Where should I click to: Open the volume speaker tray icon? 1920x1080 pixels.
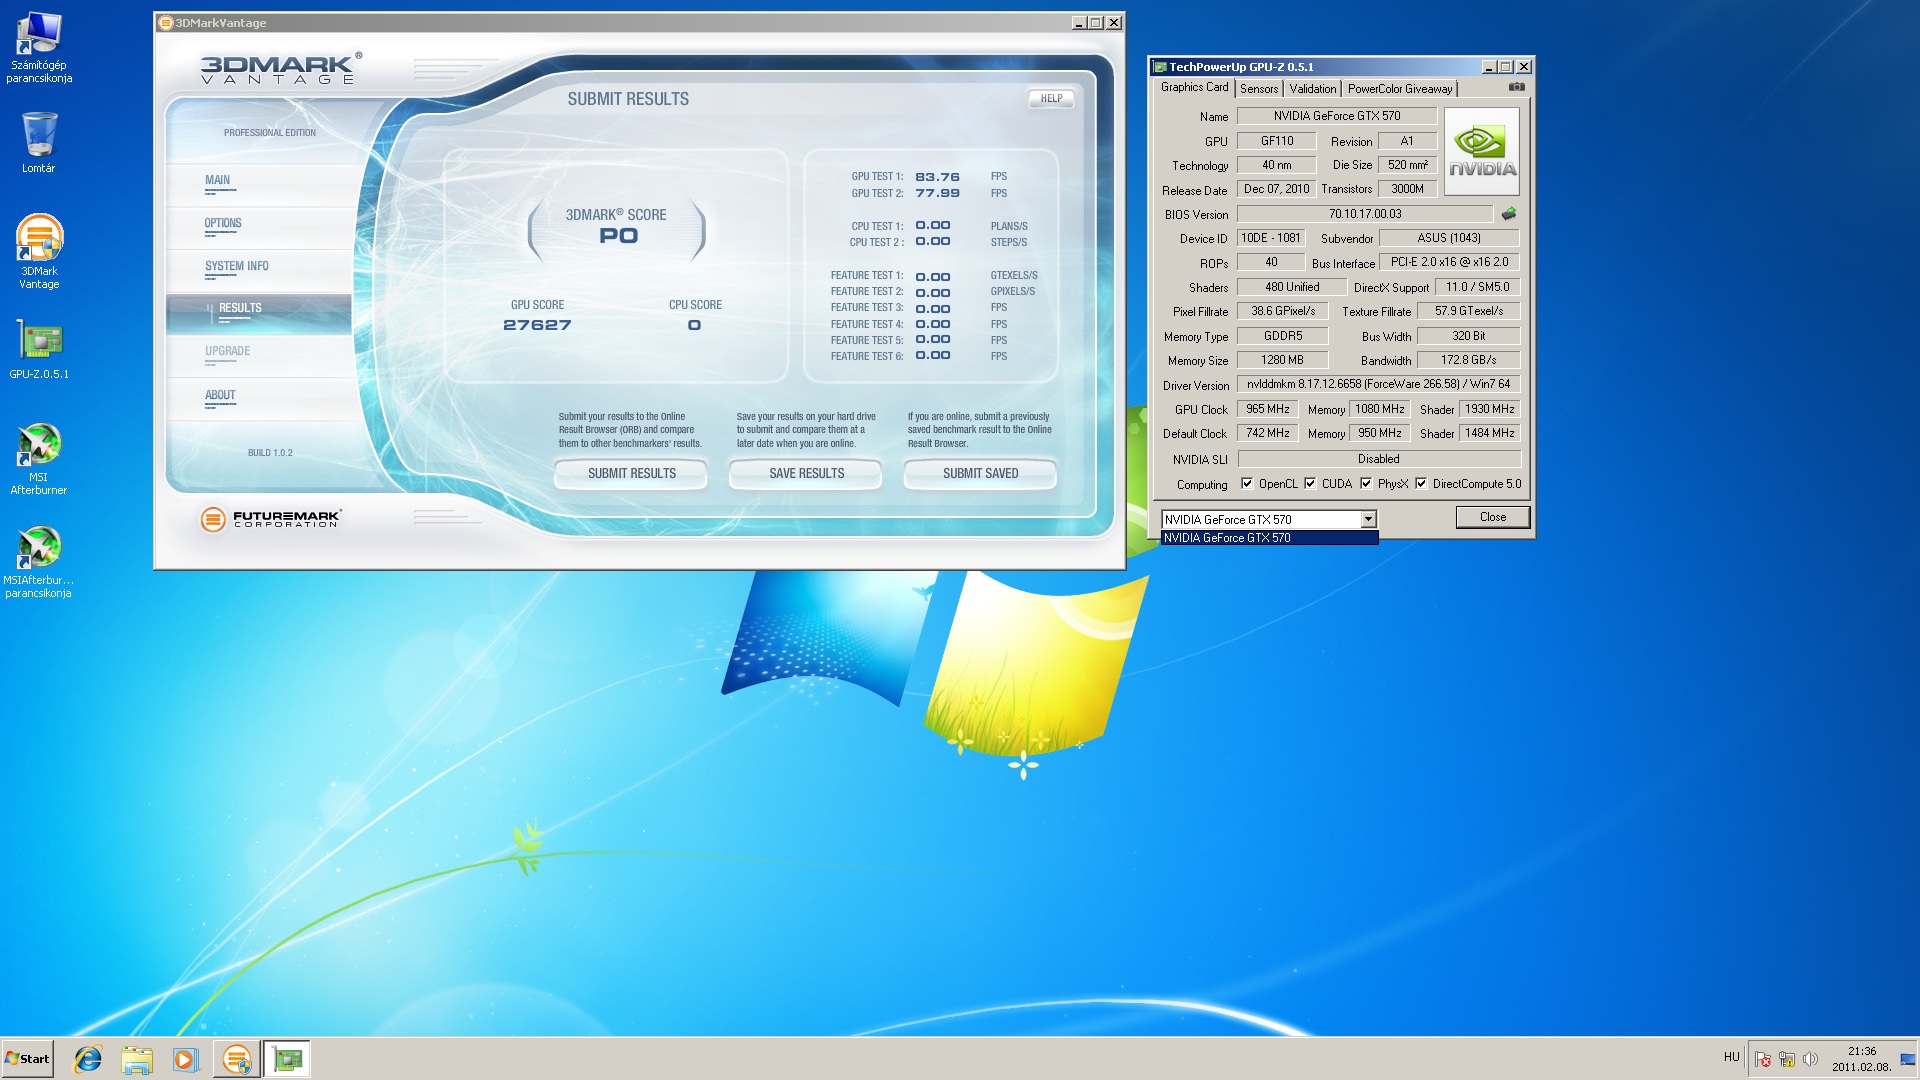[1810, 1059]
